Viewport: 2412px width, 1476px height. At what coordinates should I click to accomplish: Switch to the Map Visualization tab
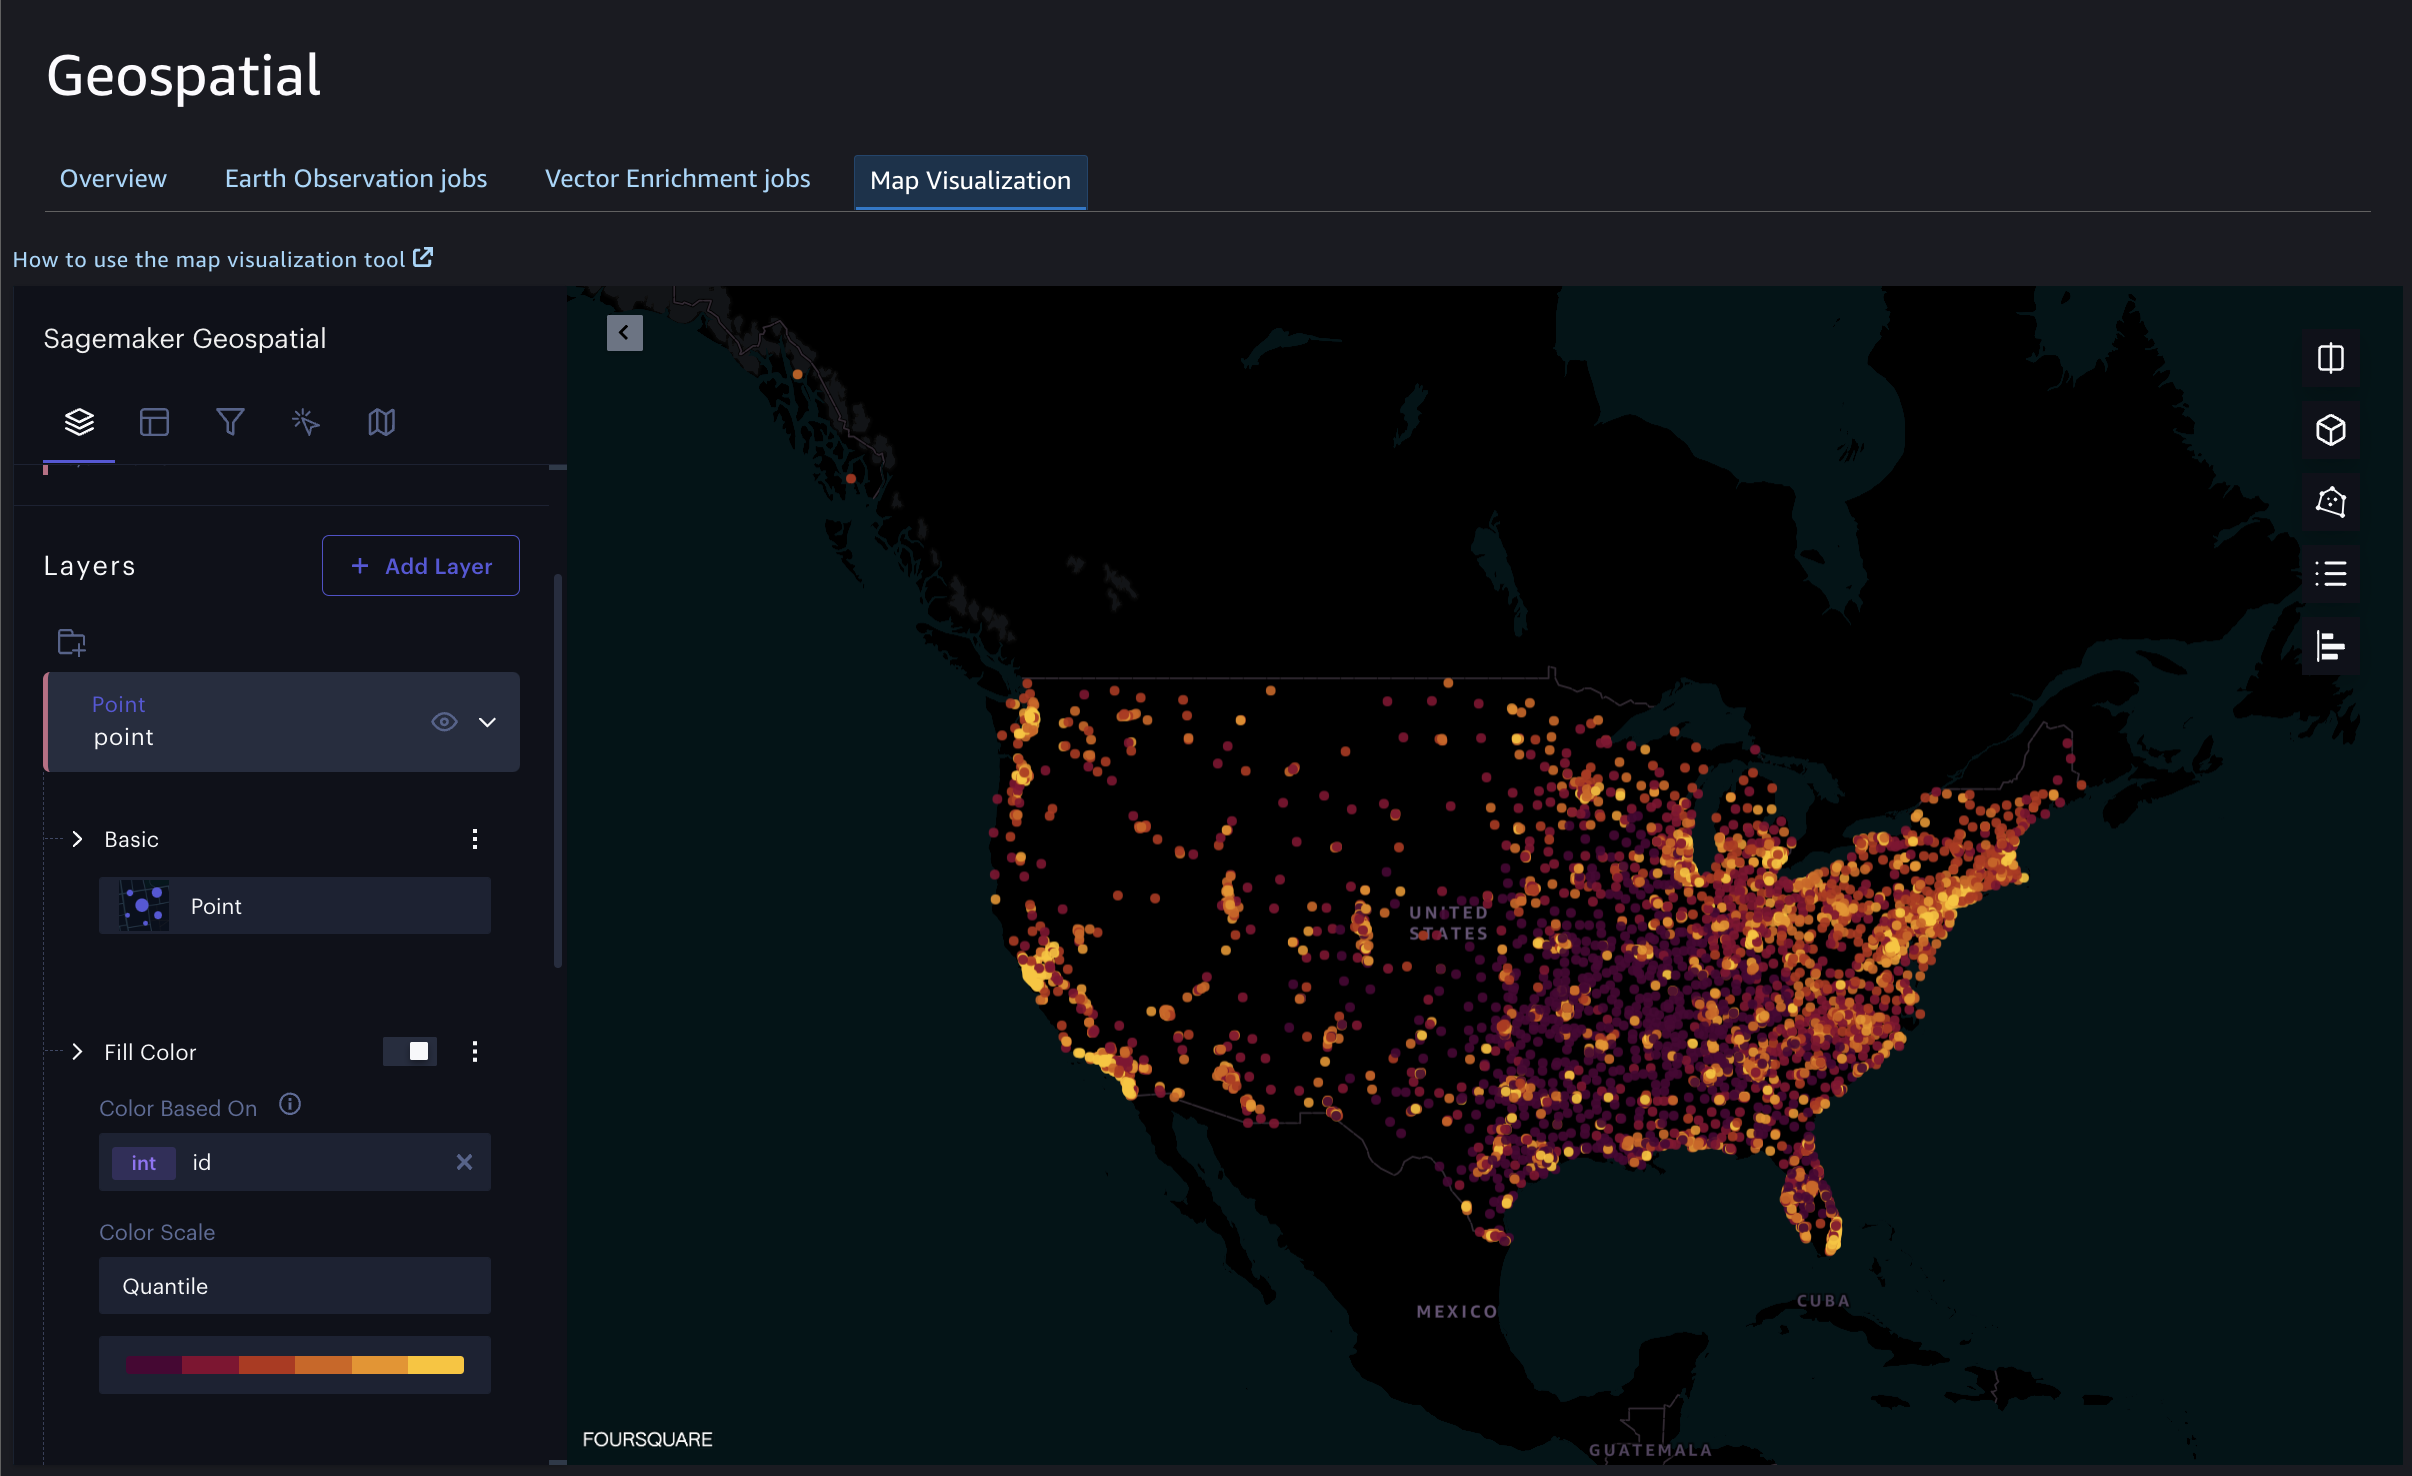point(972,179)
